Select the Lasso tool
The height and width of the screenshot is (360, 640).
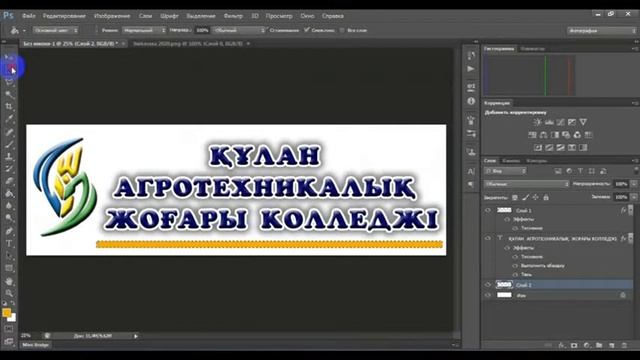(x=9, y=82)
